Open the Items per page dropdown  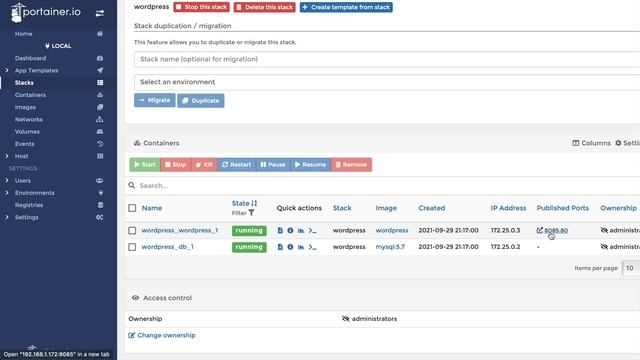click(x=631, y=268)
